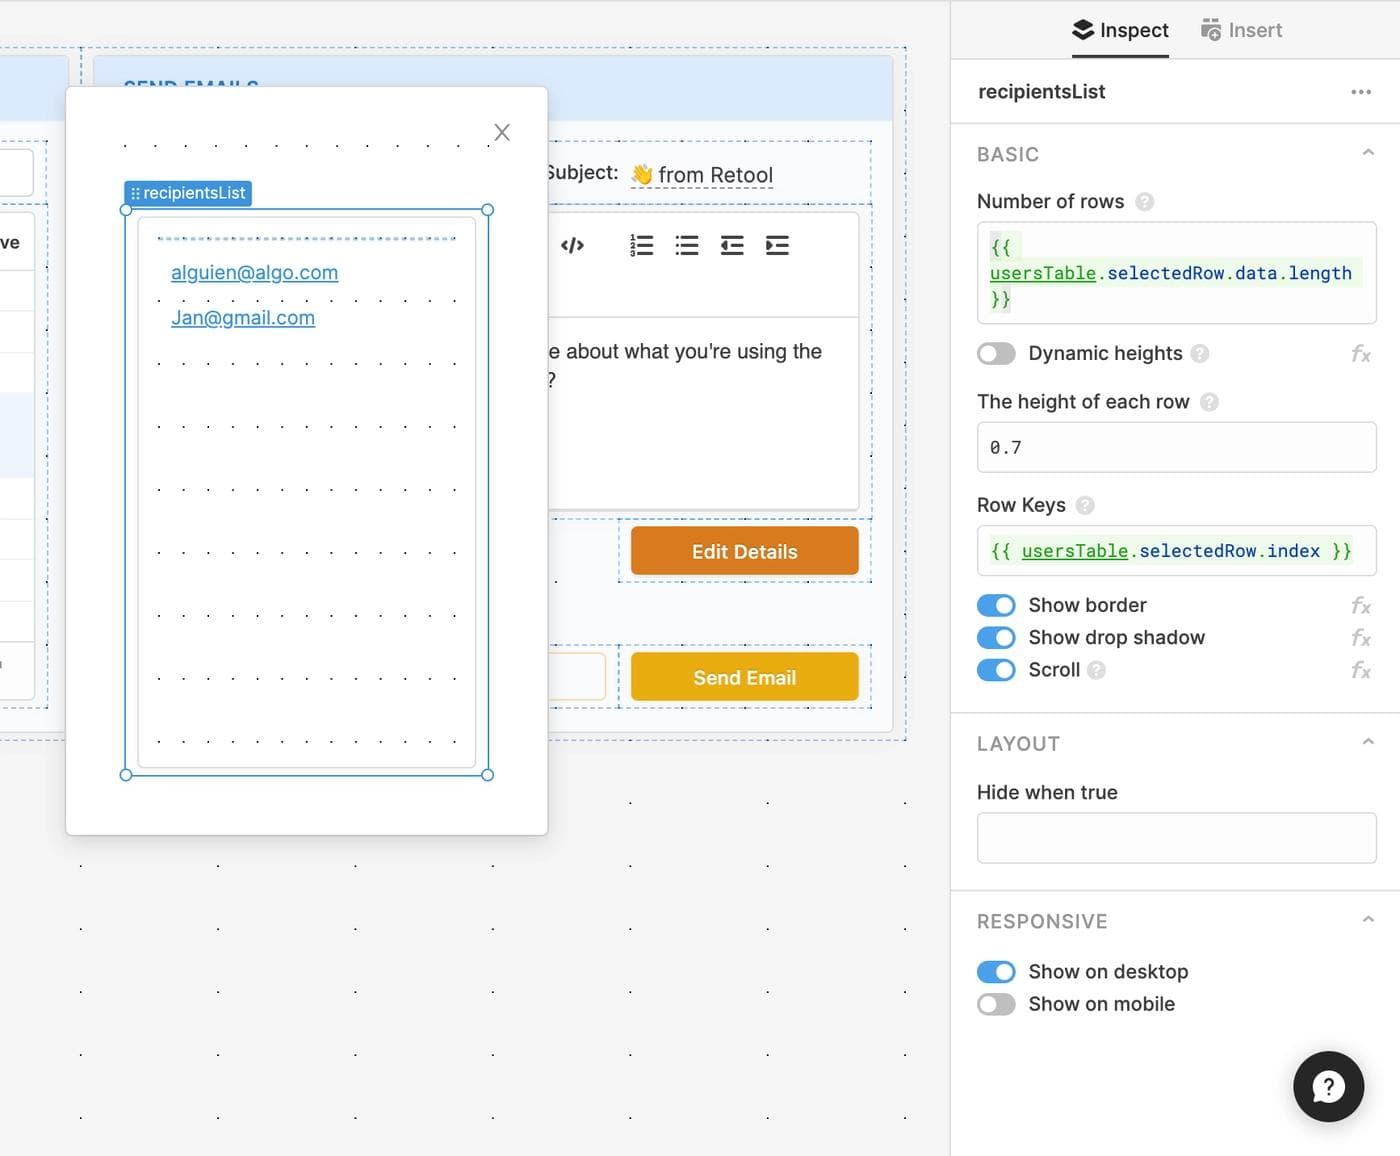Open the recipientsList three-dot options menu
This screenshot has width=1400, height=1156.
pyautogui.click(x=1360, y=92)
